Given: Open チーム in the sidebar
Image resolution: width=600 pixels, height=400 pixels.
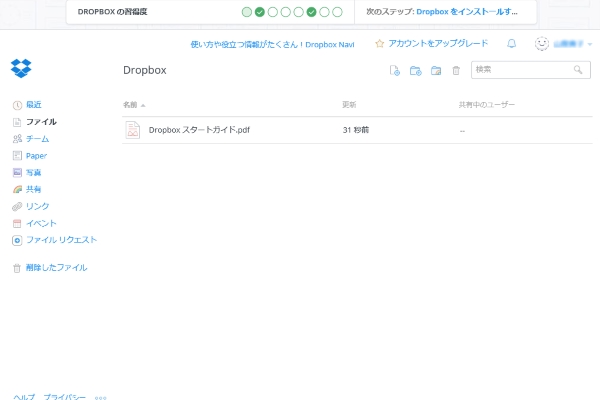Looking at the screenshot, I should 38,139.
